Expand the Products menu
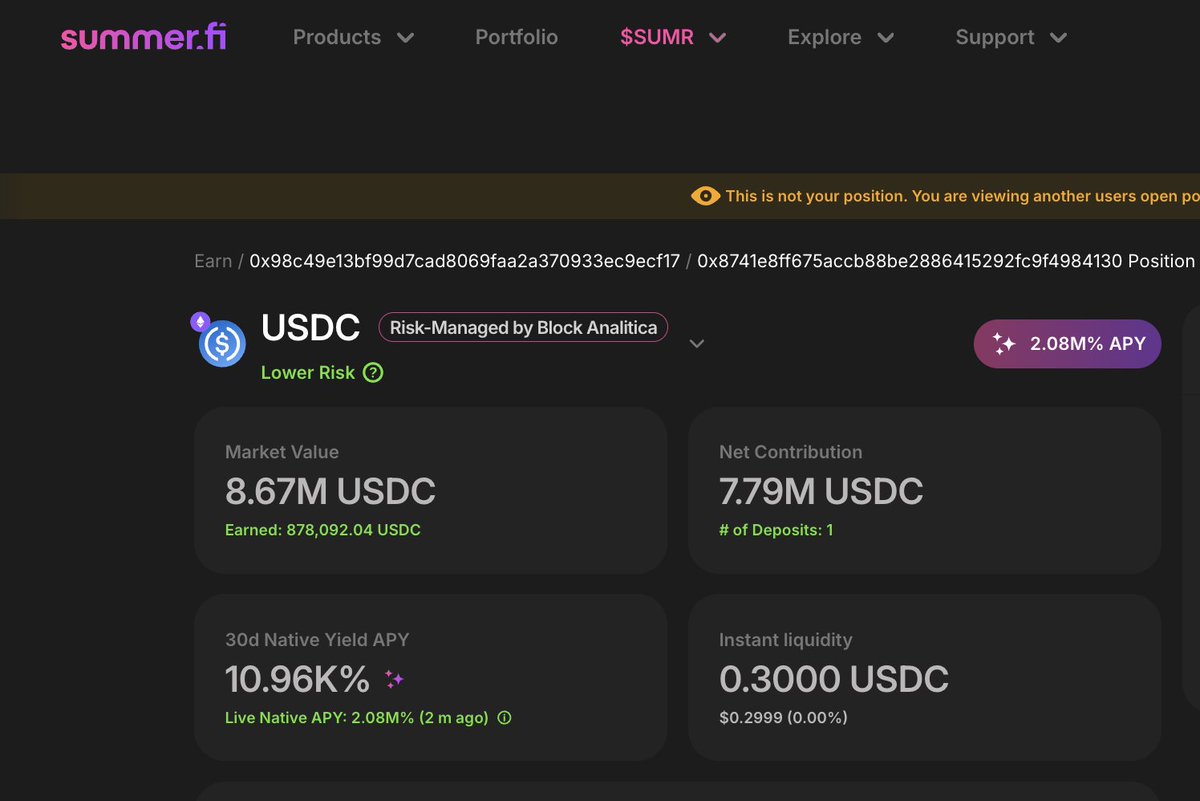This screenshot has width=1200, height=801. pyautogui.click(x=353, y=38)
